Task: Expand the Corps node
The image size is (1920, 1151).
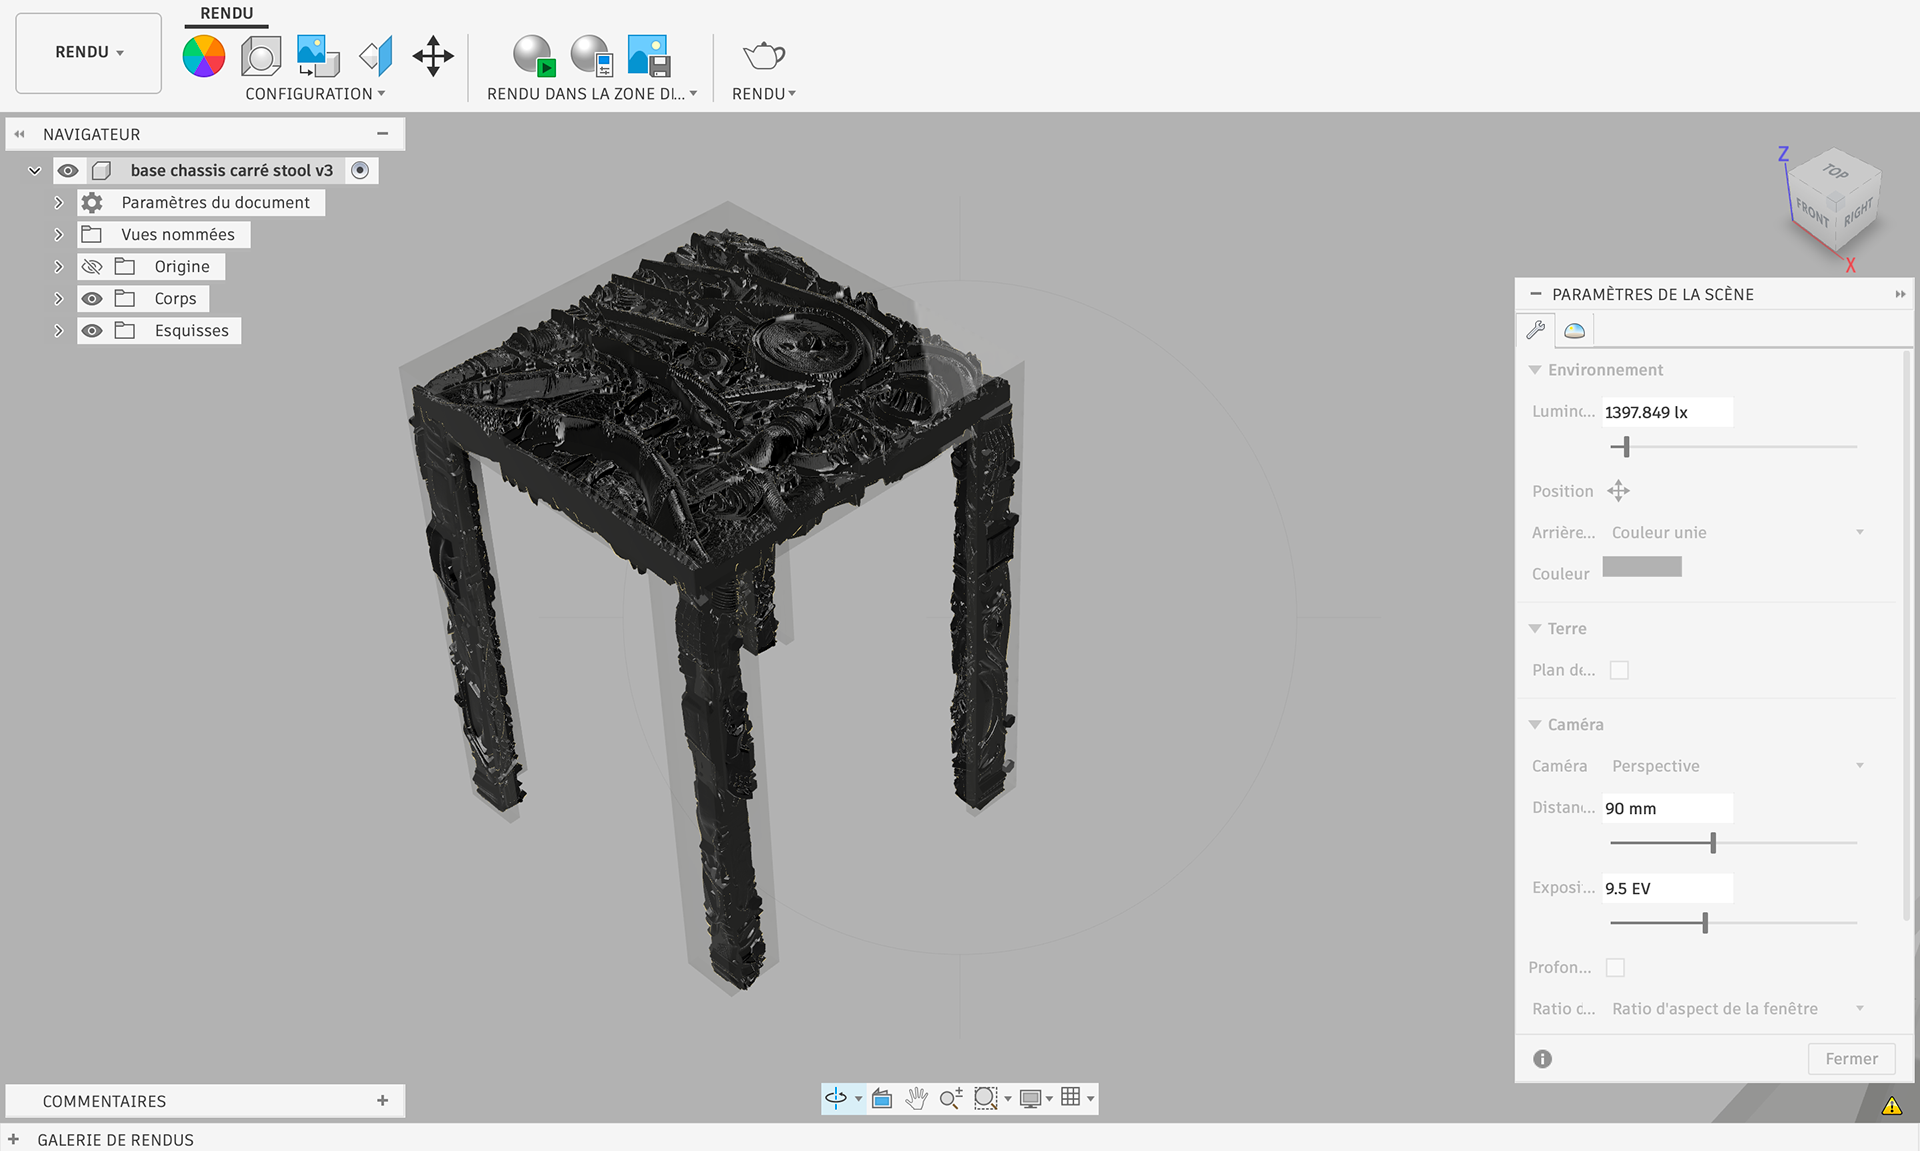Action: [x=58, y=299]
